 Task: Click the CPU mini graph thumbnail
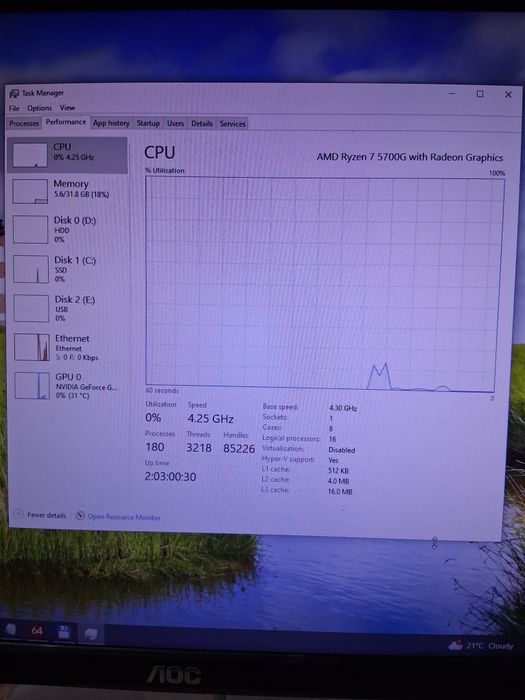(30, 155)
